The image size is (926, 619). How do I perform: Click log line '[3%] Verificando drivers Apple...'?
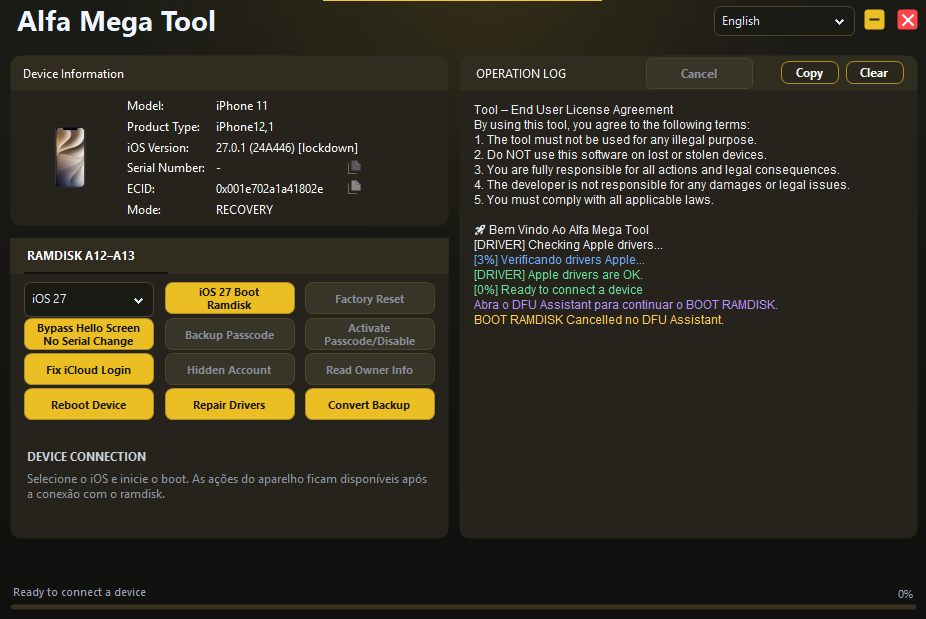coord(559,260)
